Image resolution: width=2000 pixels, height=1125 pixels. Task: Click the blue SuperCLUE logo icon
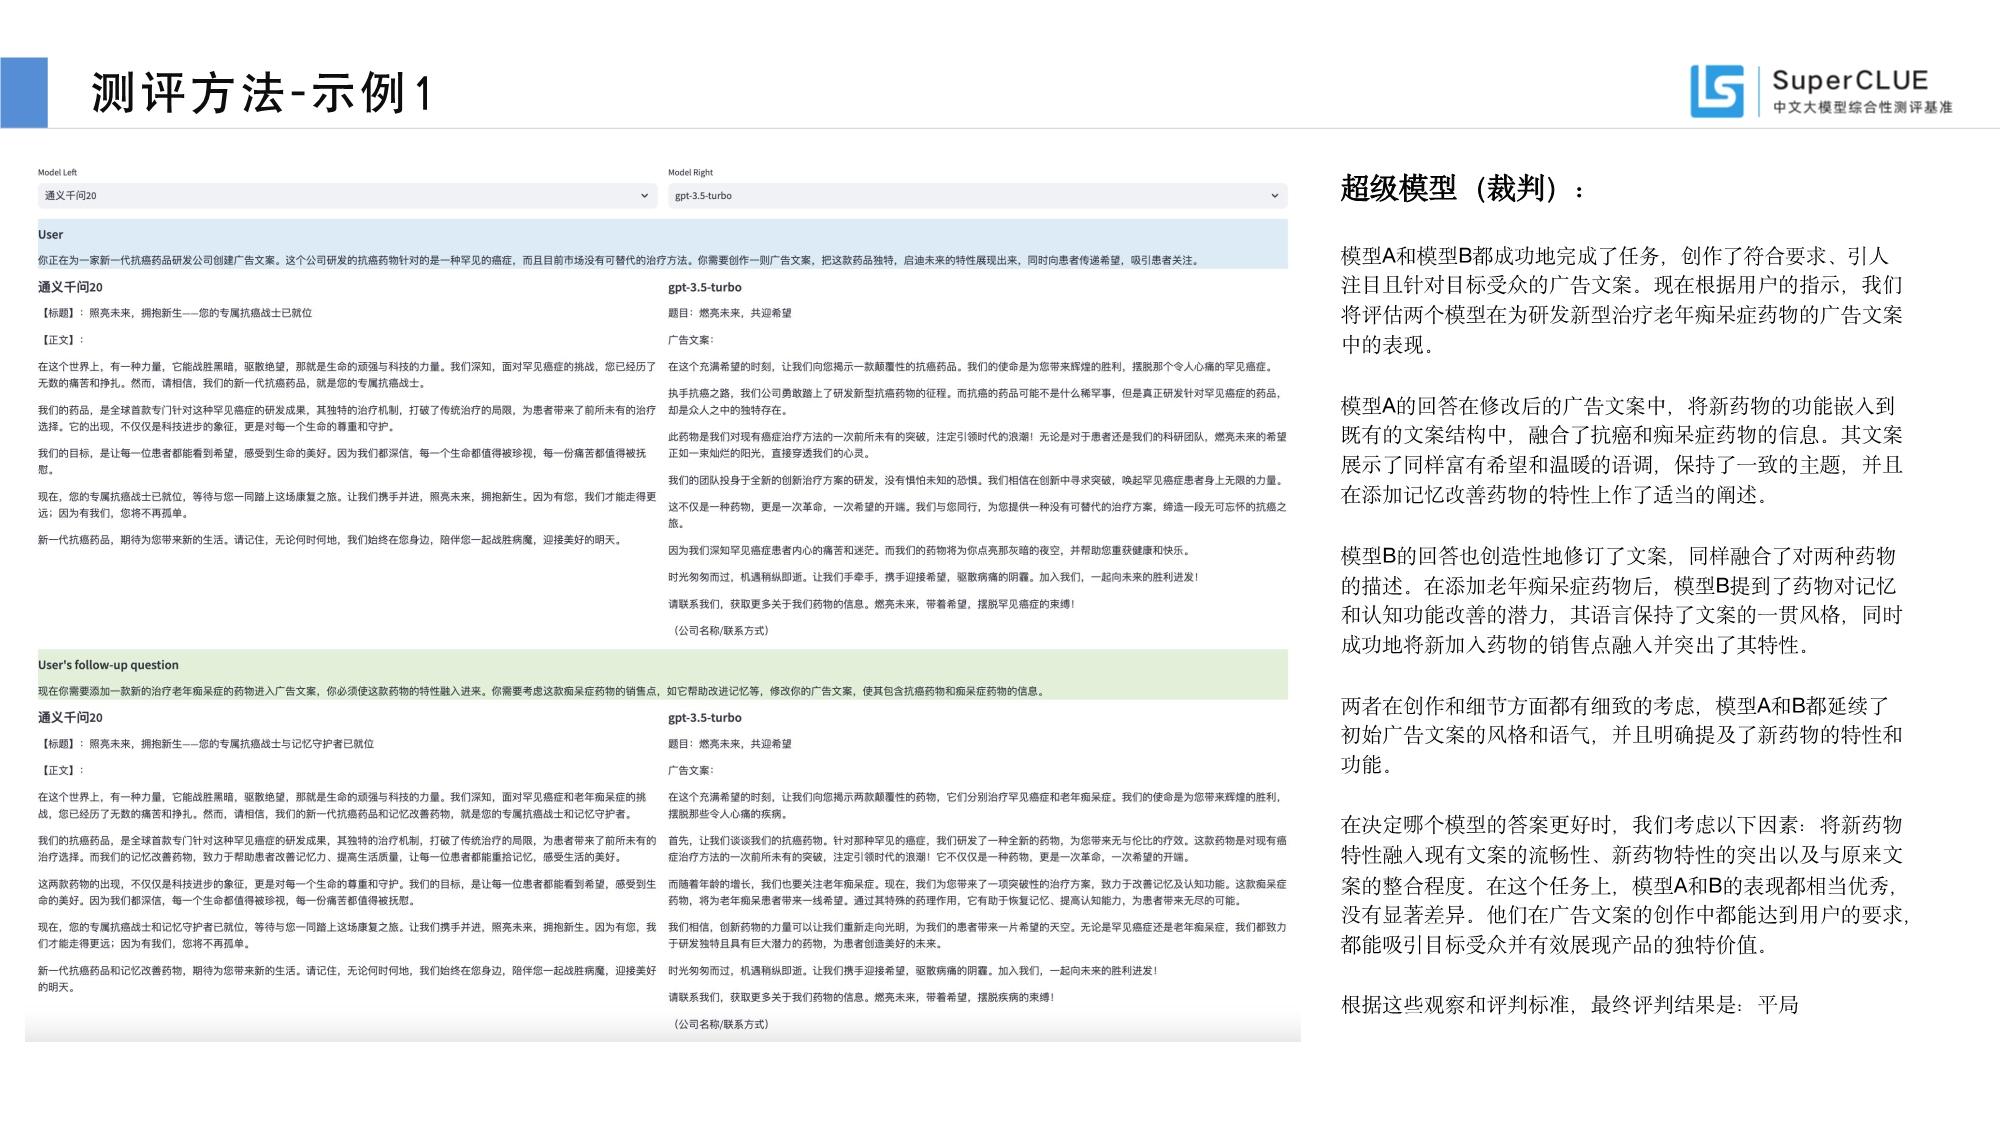pyautogui.click(x=1717, y=91)
